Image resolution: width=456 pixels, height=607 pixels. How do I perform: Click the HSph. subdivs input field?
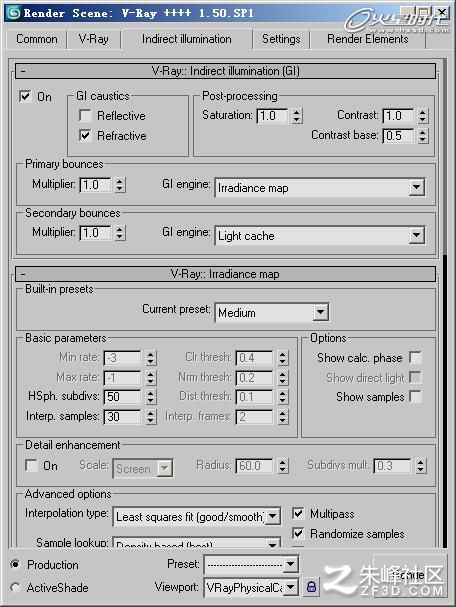122,397
